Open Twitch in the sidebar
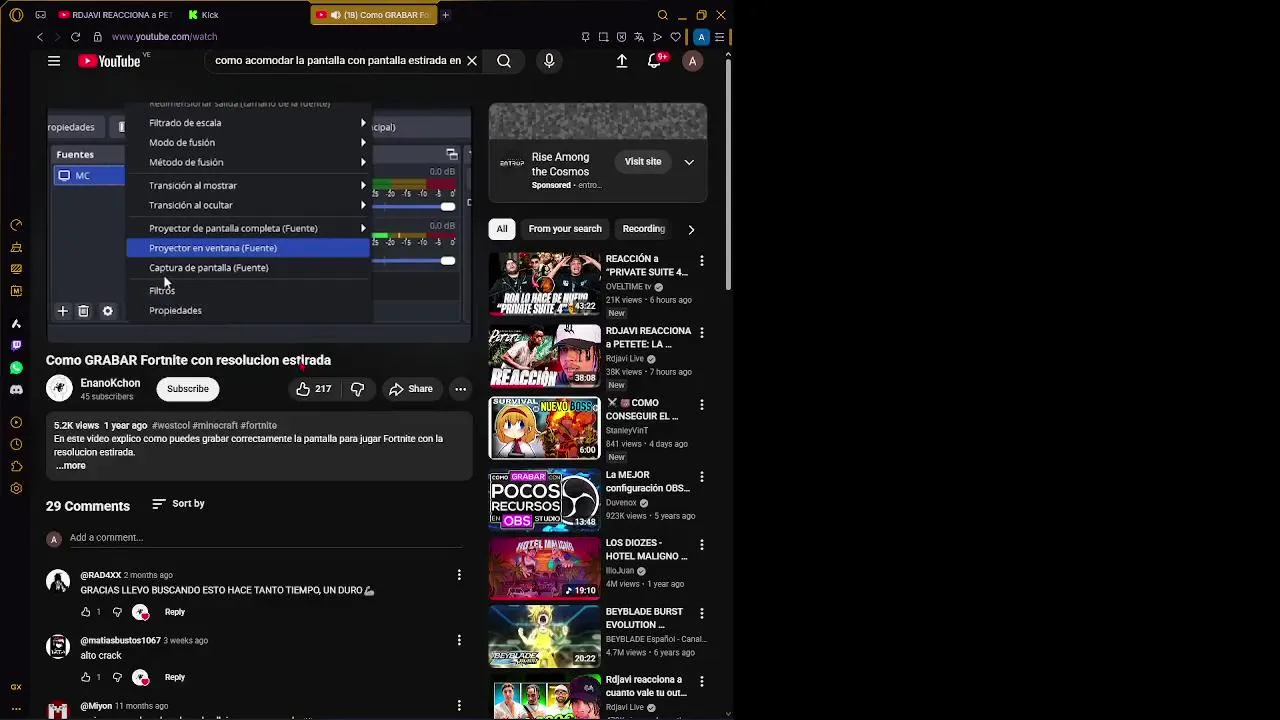This screenshot has height=720, width=1280. (x=16, y=346)
